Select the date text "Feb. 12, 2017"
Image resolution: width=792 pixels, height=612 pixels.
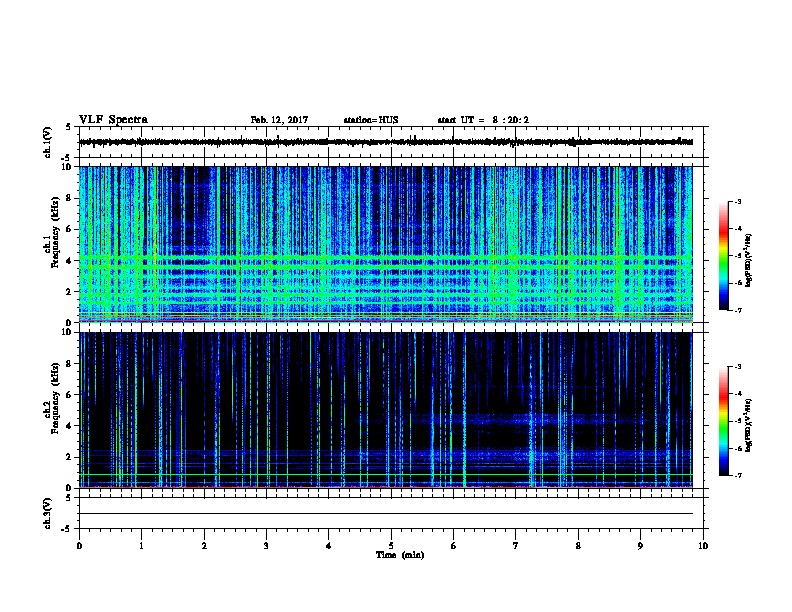tap(279, 120)
